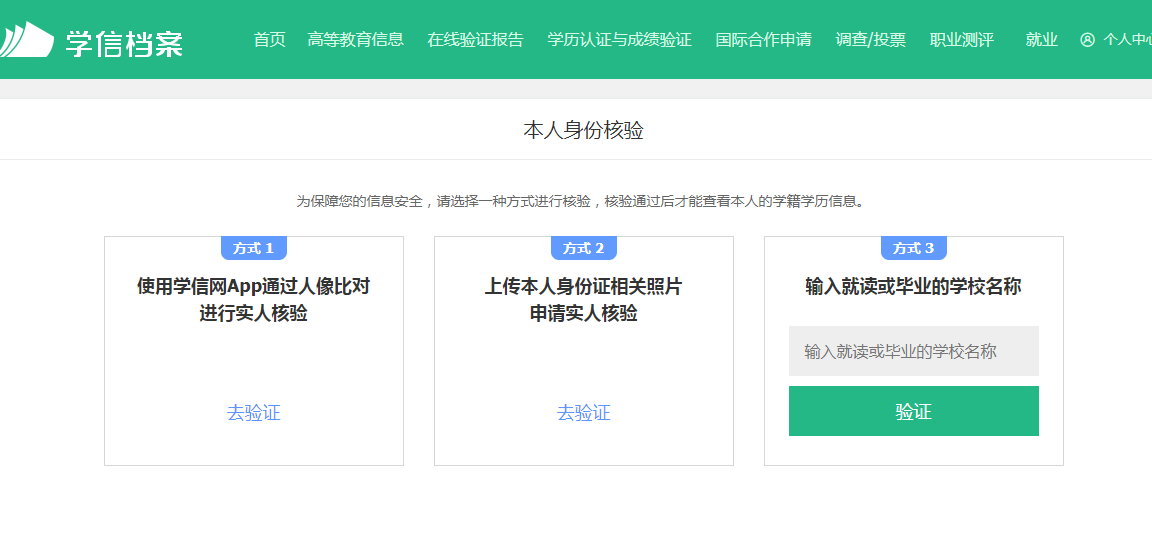
Task: Select 学历认证与成绩验证 in the navigation
Action: [619, 40]
